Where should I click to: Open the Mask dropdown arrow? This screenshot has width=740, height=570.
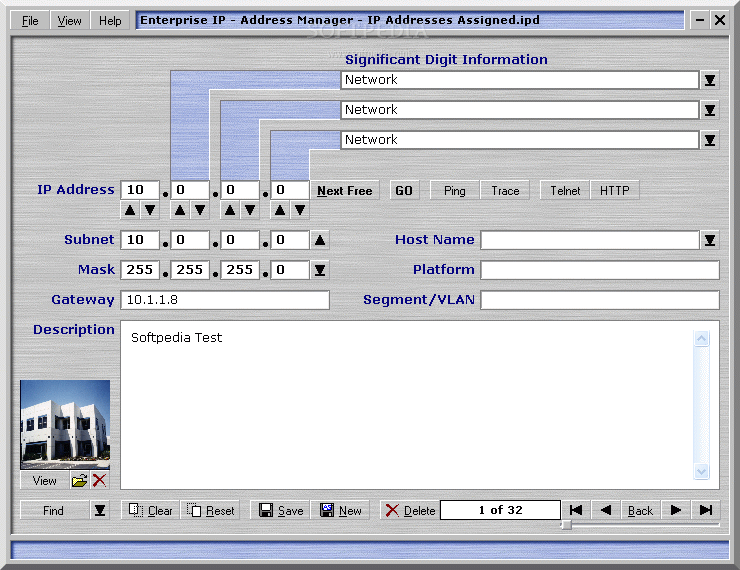point(320,270)
